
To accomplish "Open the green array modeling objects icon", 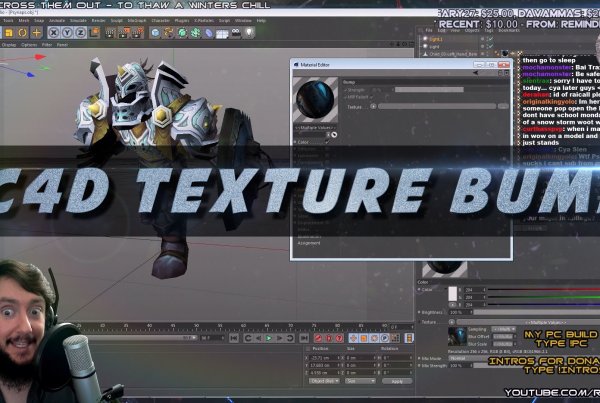I will [196, 33].
